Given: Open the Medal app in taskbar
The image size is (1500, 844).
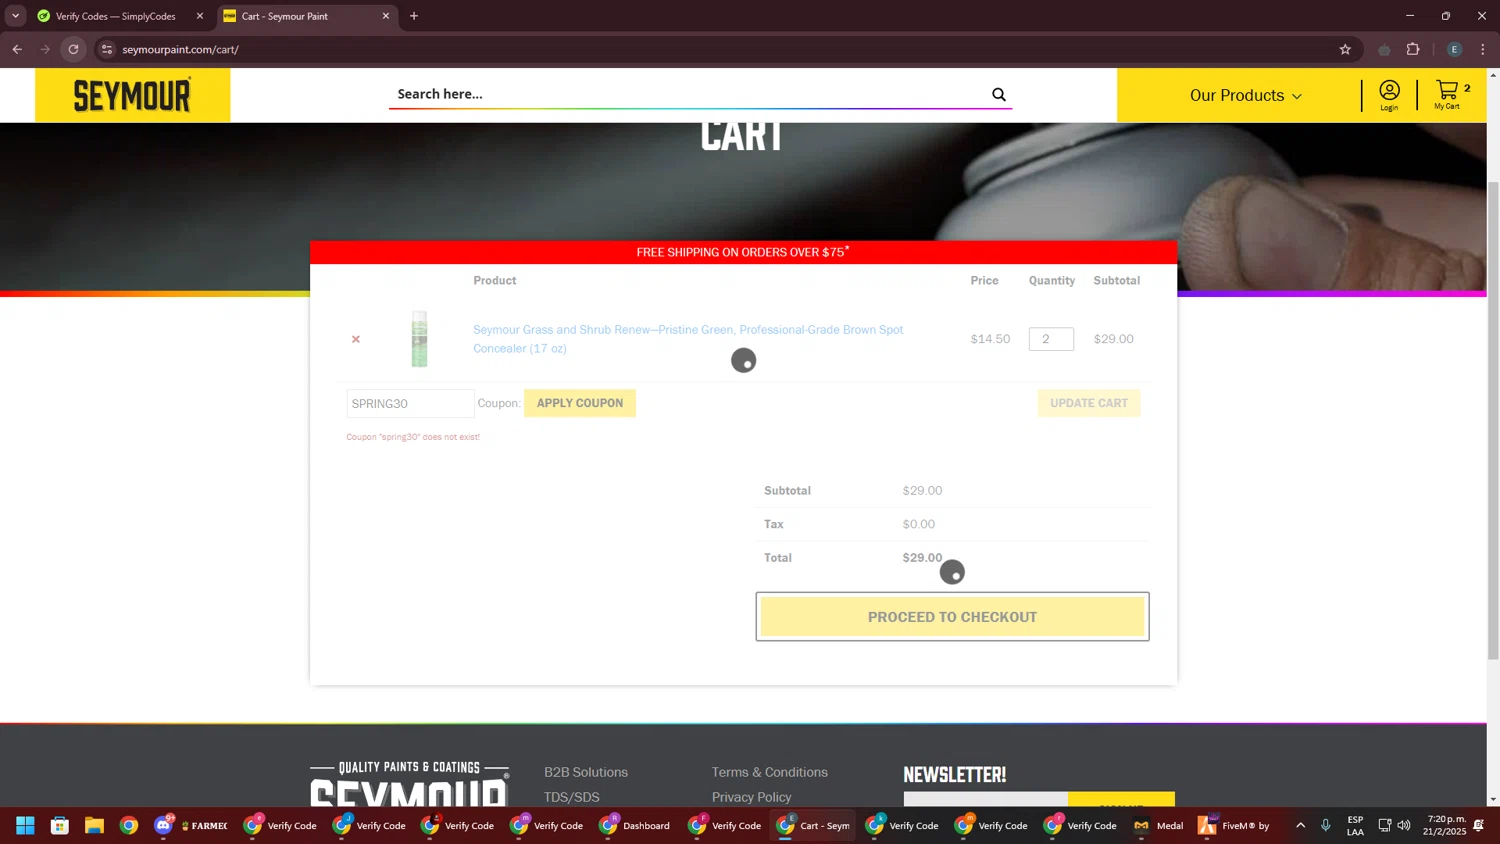Looking at the screenshot, I should (1158, 825).
